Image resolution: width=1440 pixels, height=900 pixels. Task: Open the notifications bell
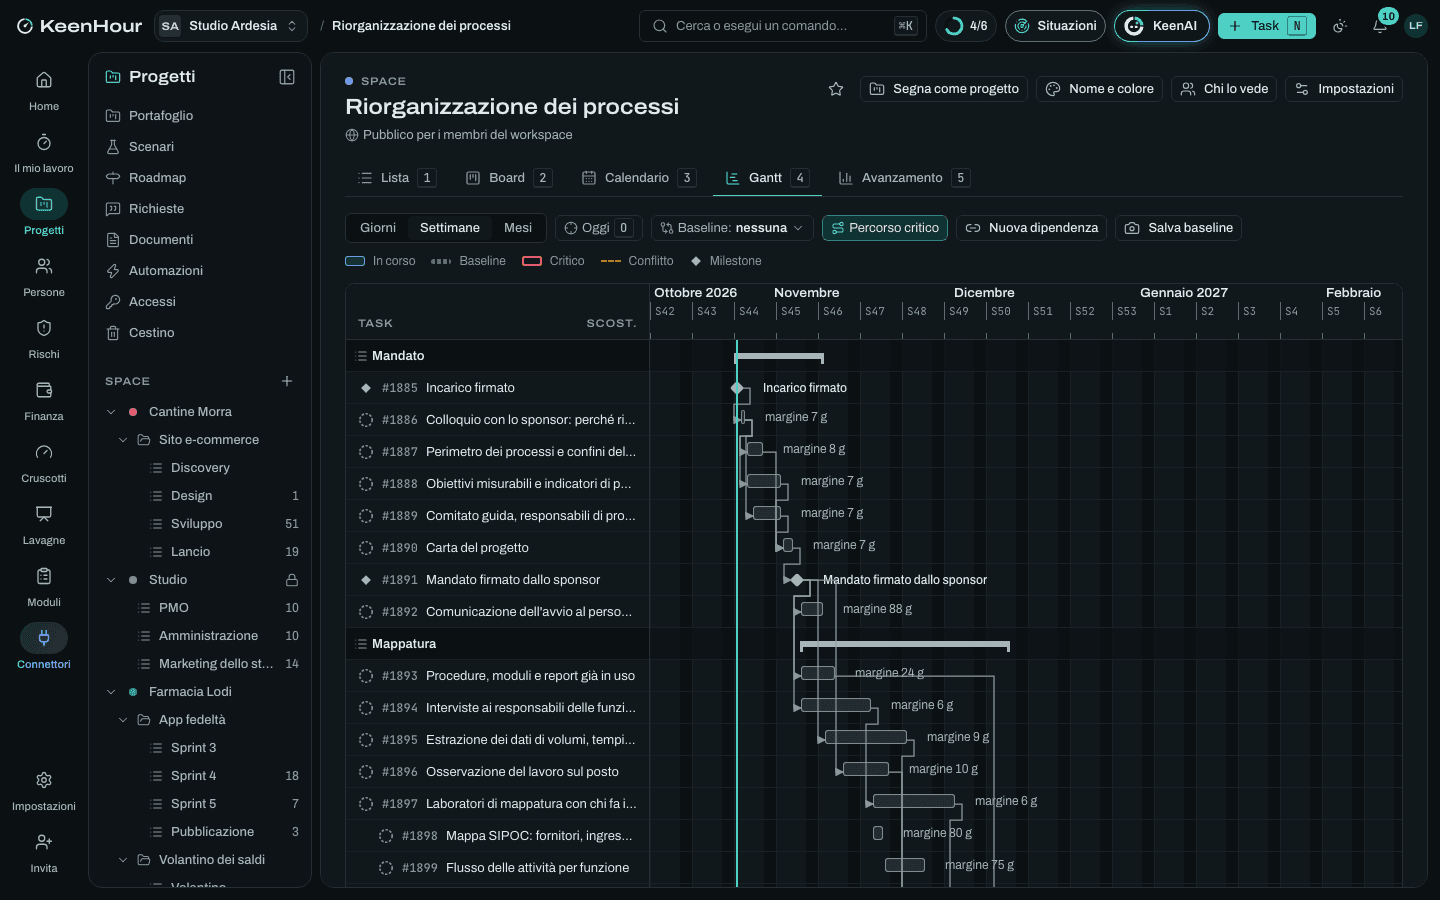(x=1380, y=26)
